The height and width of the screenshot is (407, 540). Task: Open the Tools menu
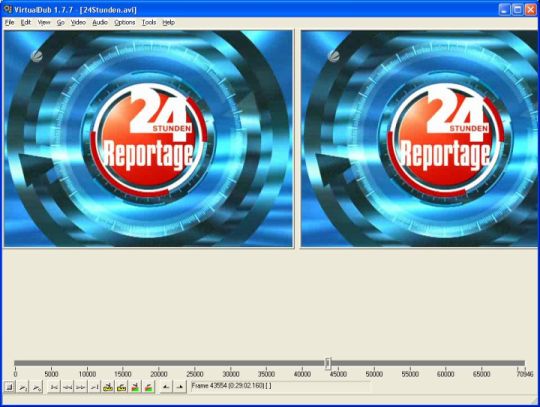[x=149, y=22]
